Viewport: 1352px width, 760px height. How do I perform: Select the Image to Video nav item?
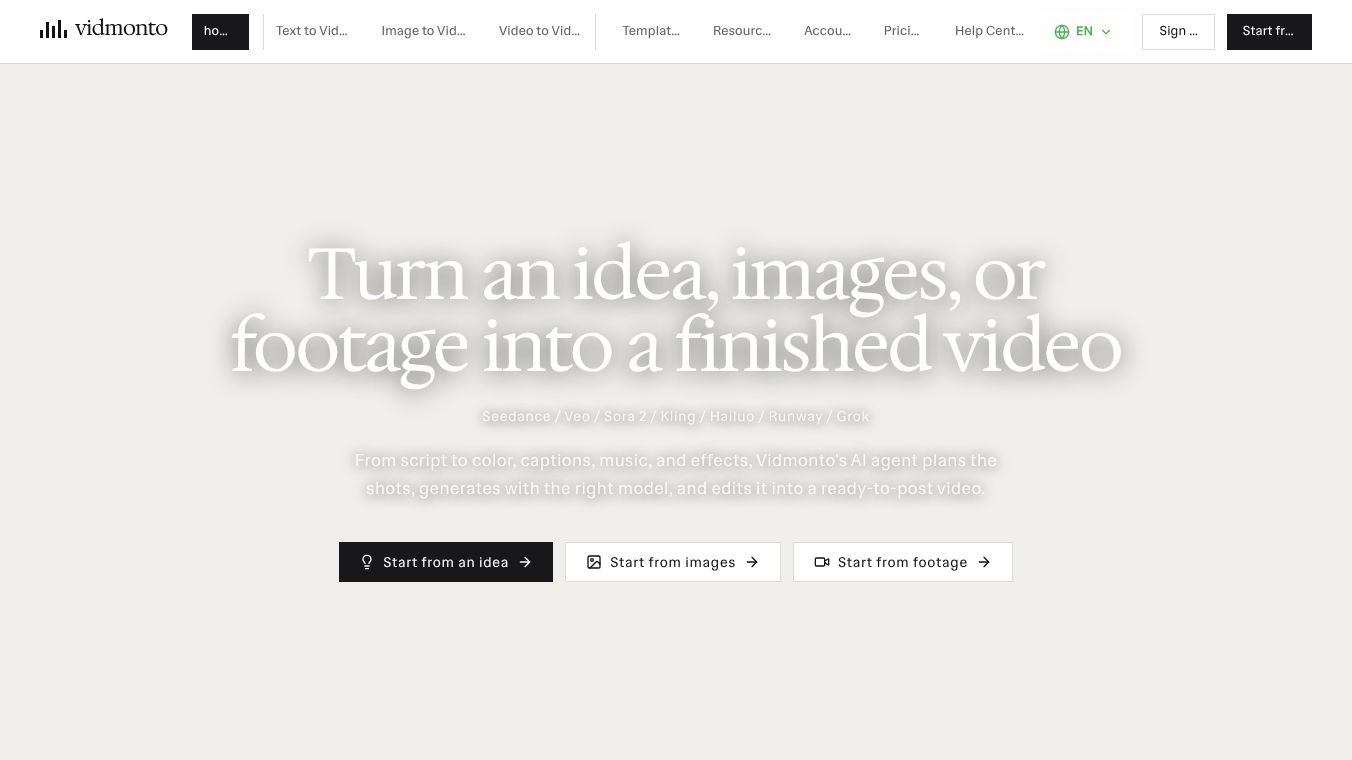coord(423,31)
